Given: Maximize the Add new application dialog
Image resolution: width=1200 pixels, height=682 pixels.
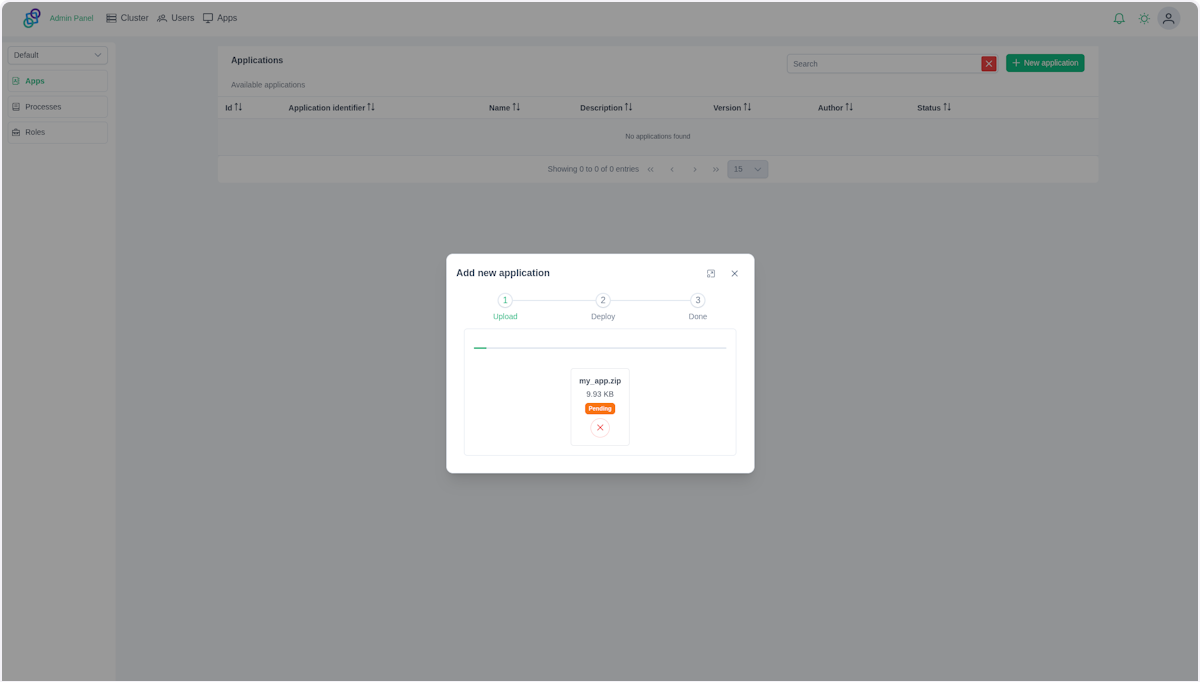Looking at the screenshot, I should click(711, 273).
